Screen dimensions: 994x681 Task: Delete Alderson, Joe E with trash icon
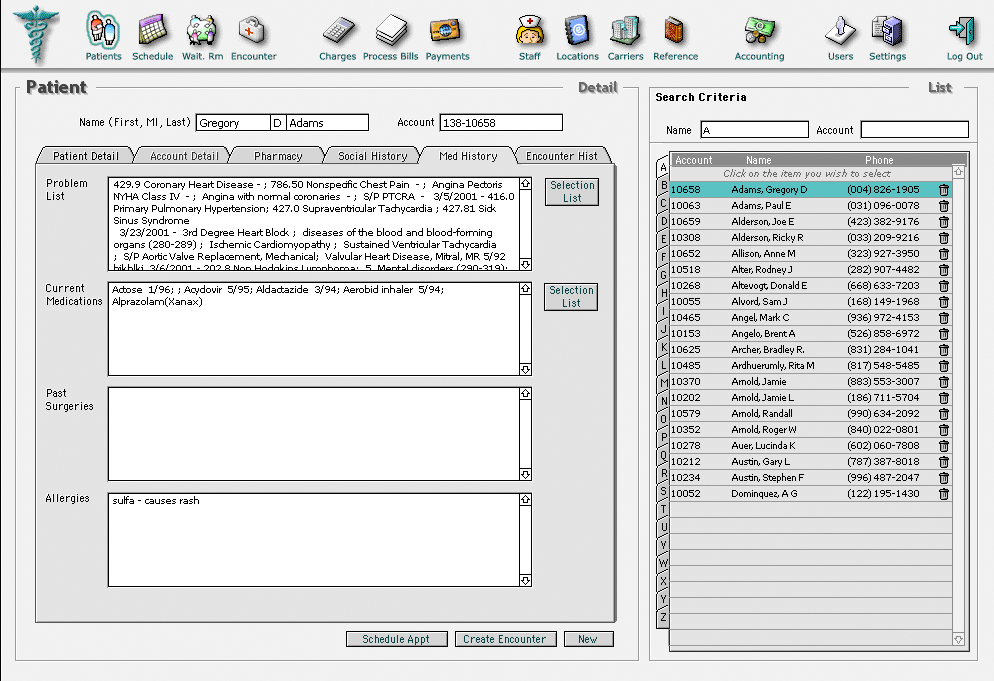coord(944,221)
